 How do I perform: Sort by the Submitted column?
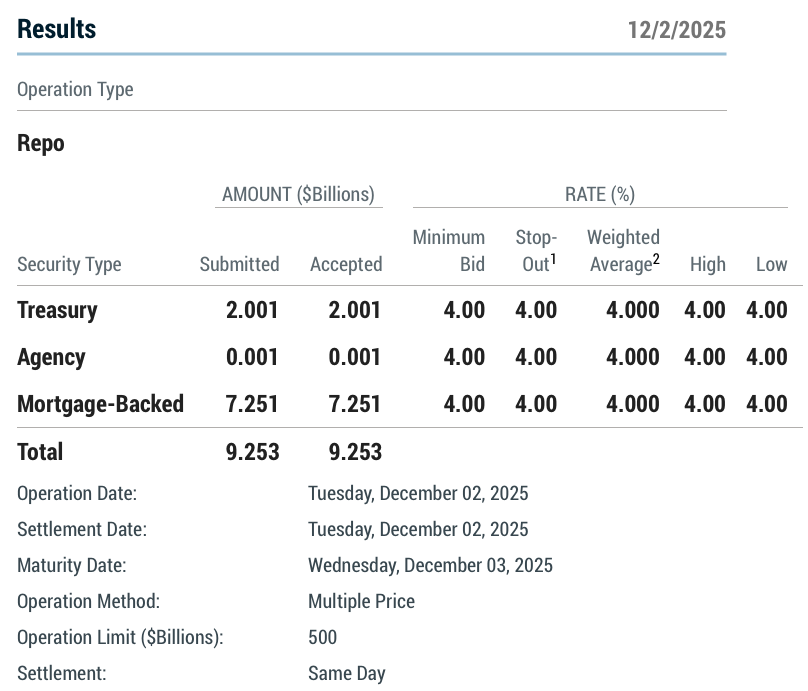240,264
